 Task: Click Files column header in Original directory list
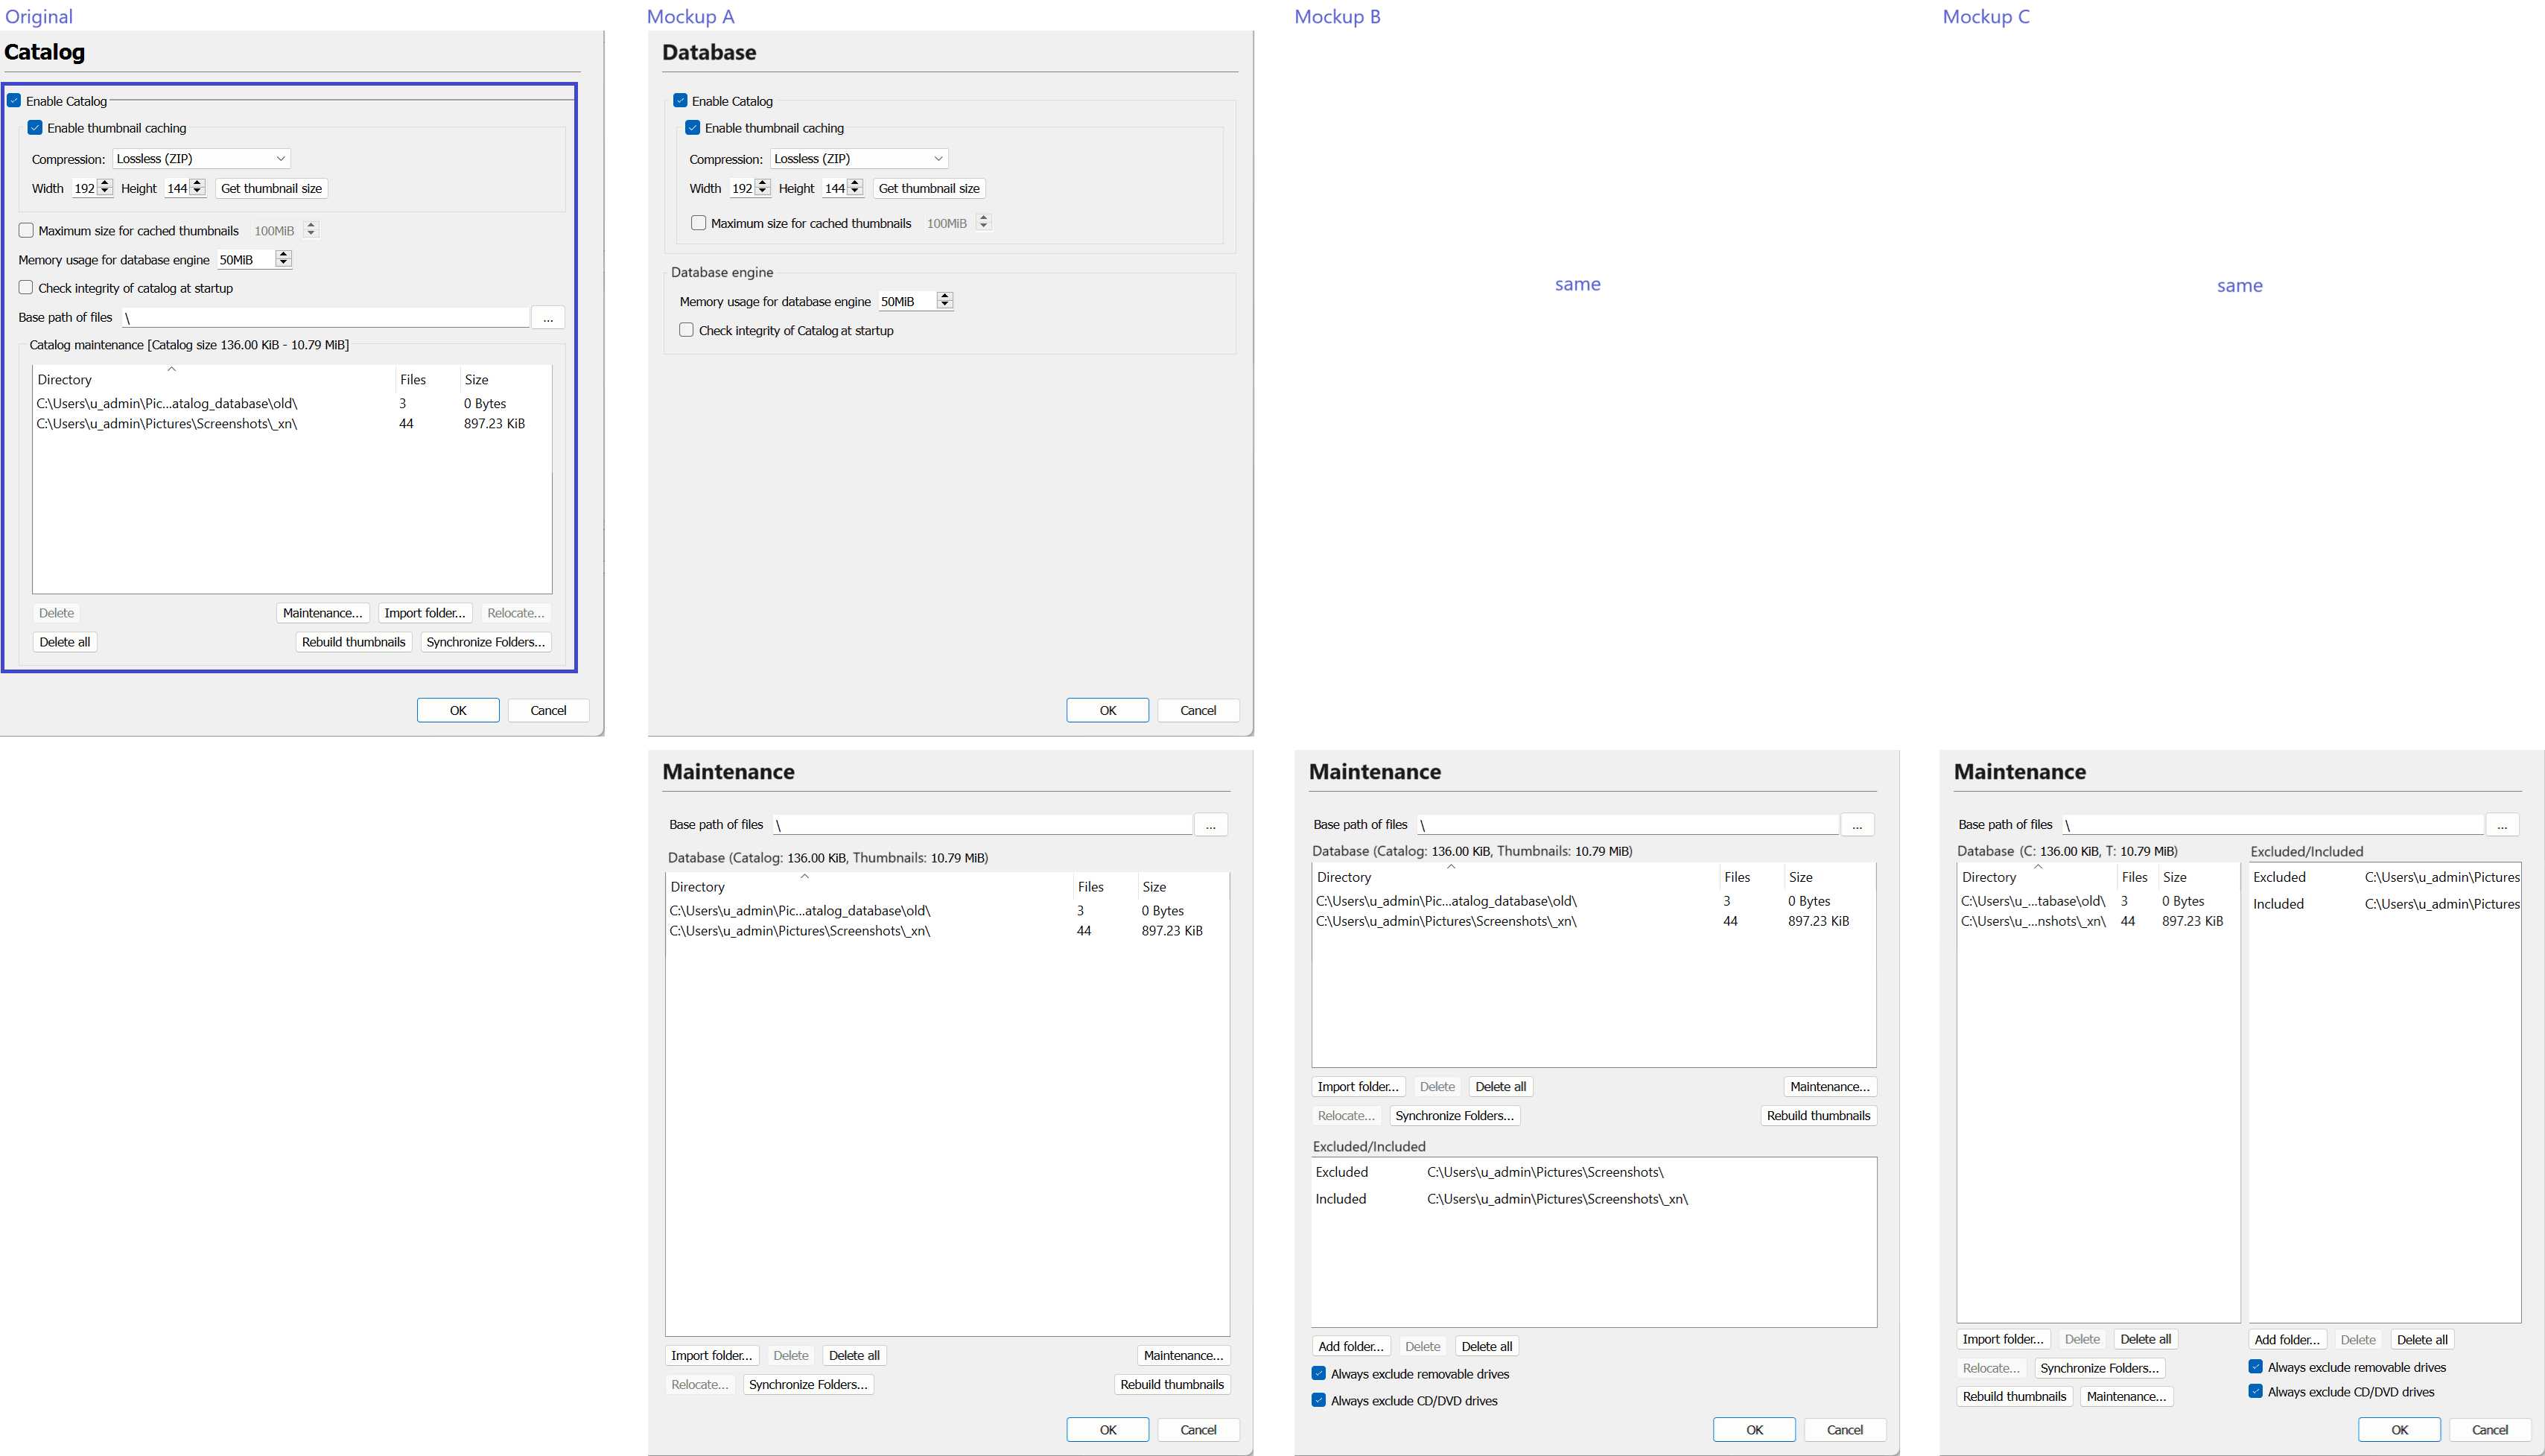[413, 380]
